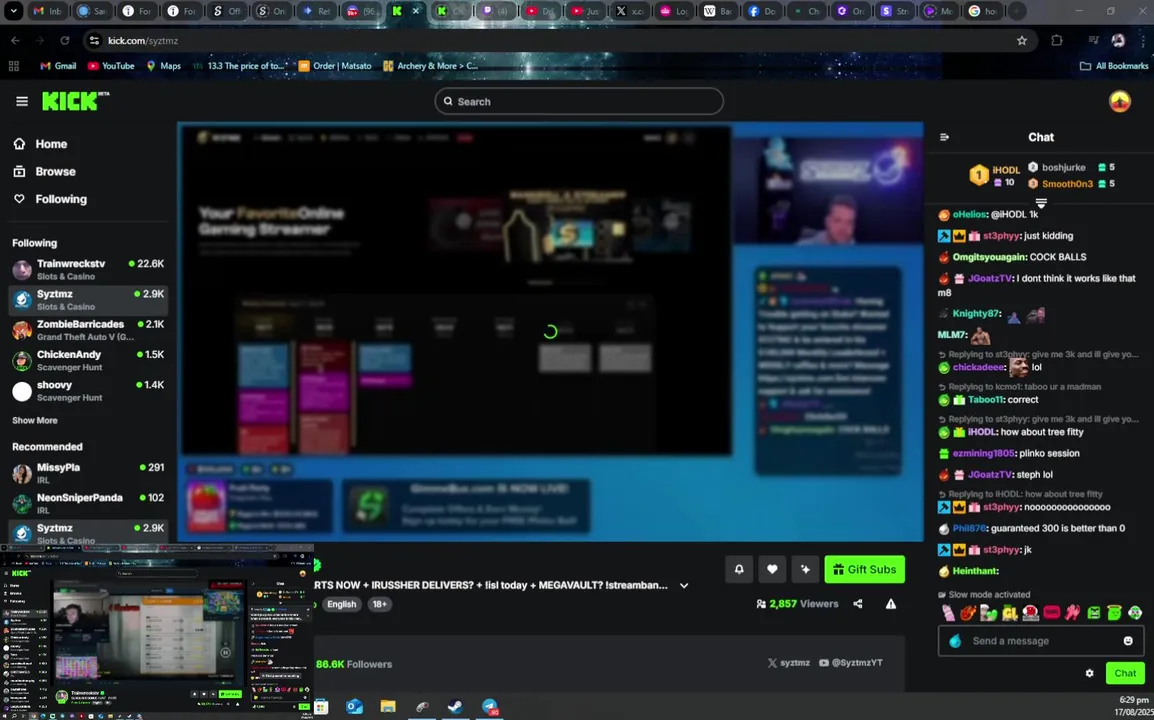The image size is (1154, 720).
Task: Select the flaming fireball emote
Action: click(968, 613)
